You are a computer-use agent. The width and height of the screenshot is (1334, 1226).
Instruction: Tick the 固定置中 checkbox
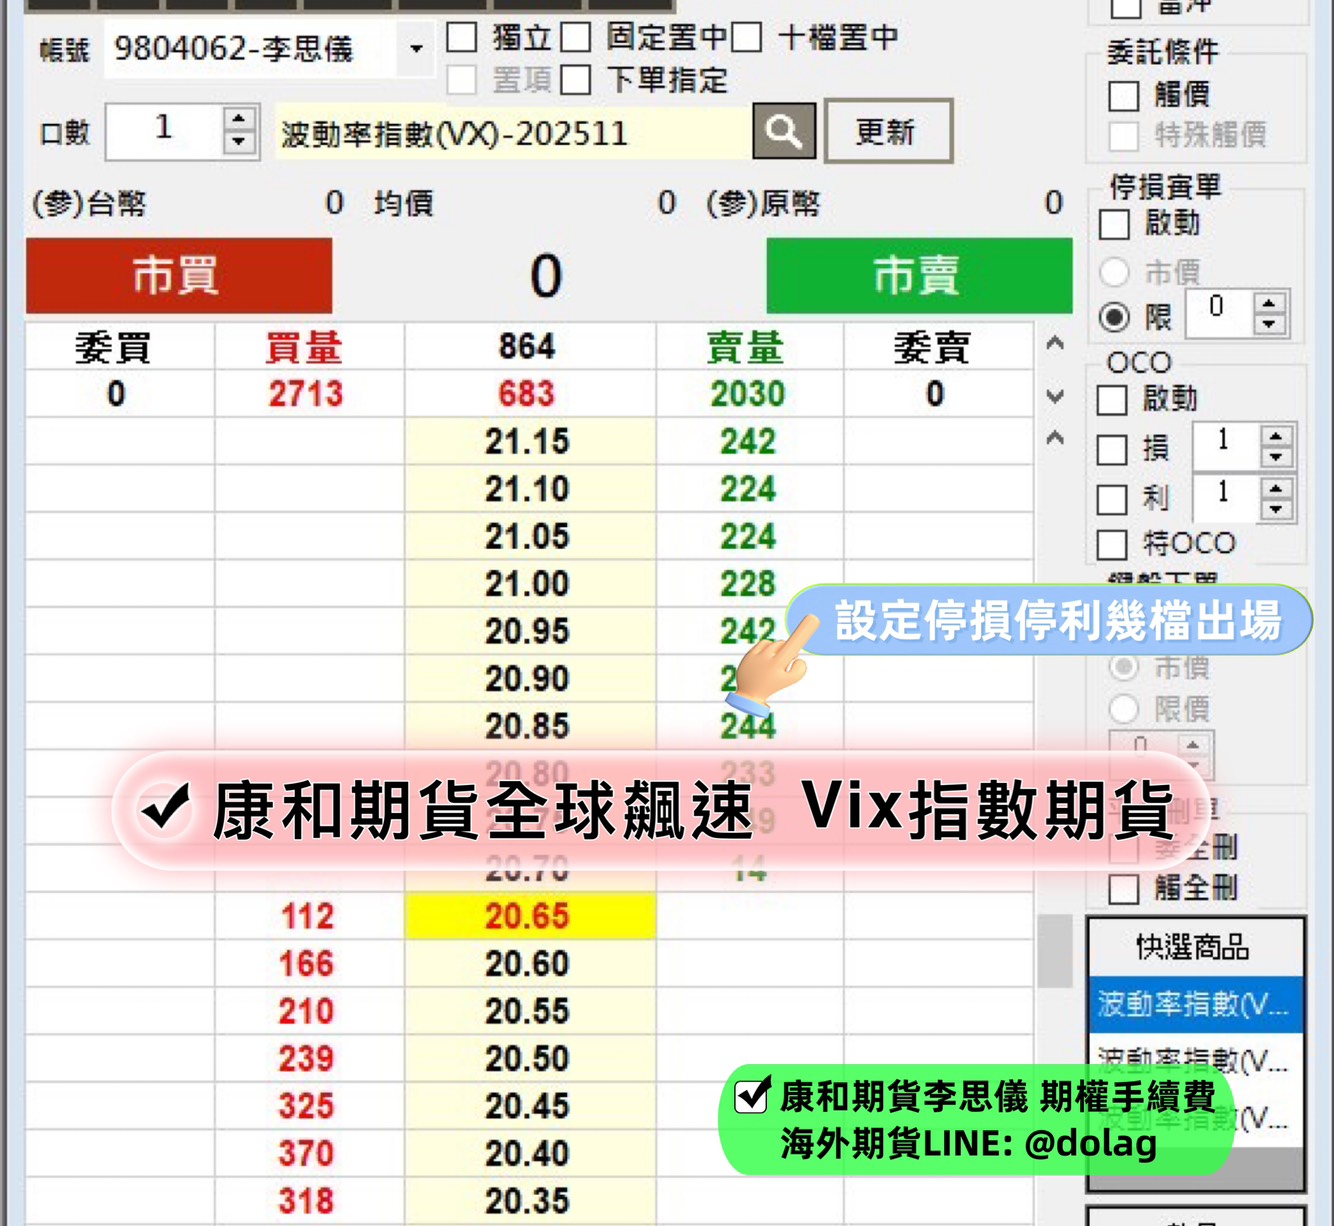tap(575, 38)
